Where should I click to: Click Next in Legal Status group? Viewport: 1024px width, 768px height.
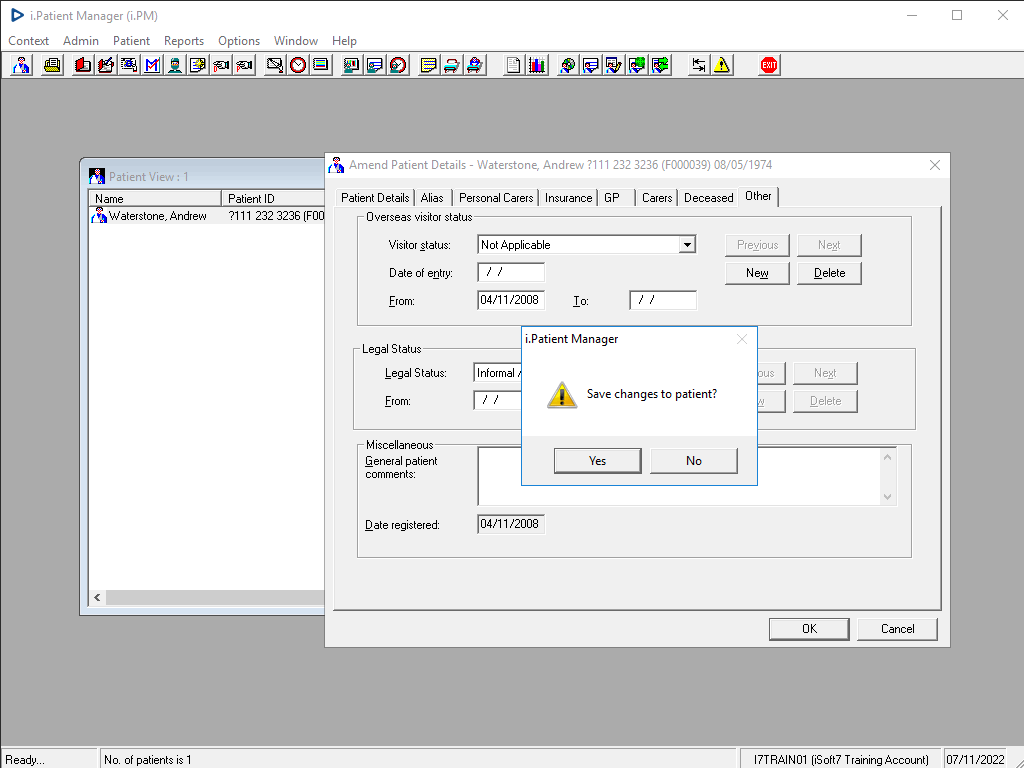pos(825,373)
